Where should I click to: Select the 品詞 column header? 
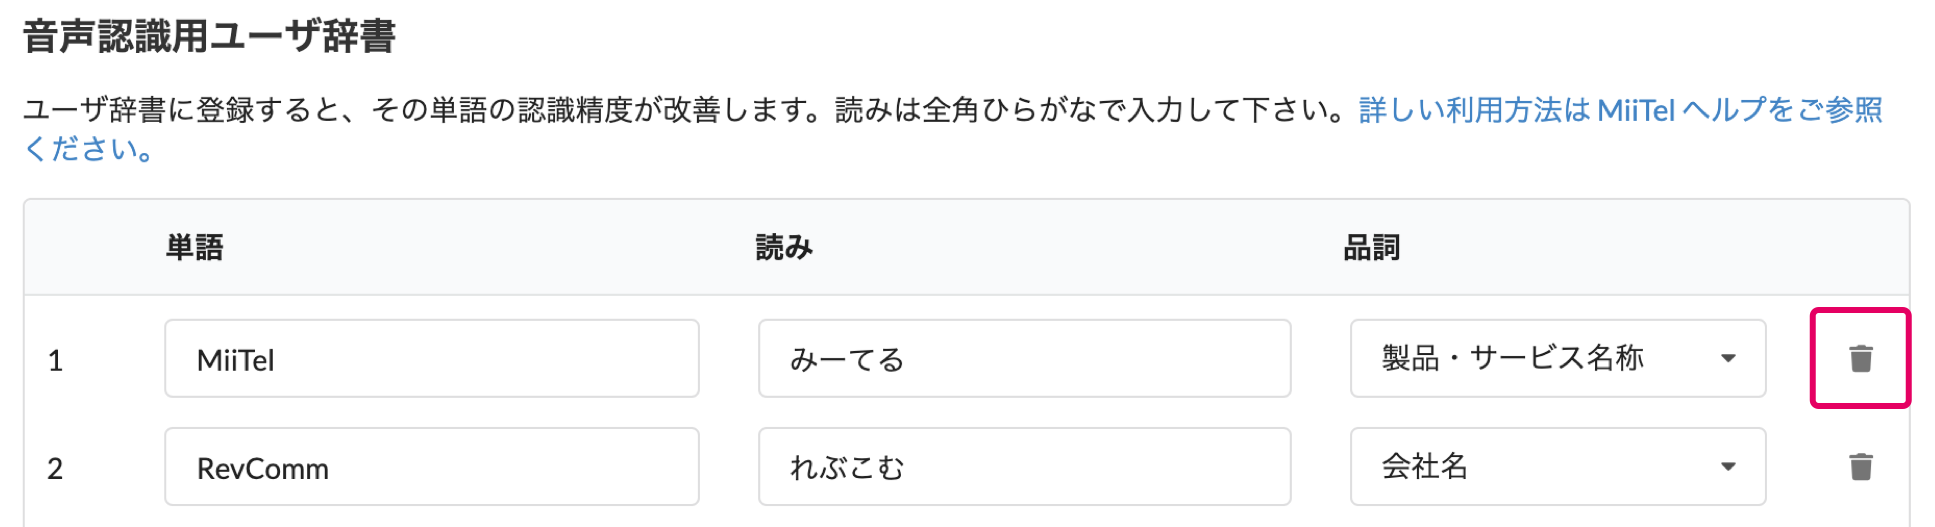(x=1371, y=247)
